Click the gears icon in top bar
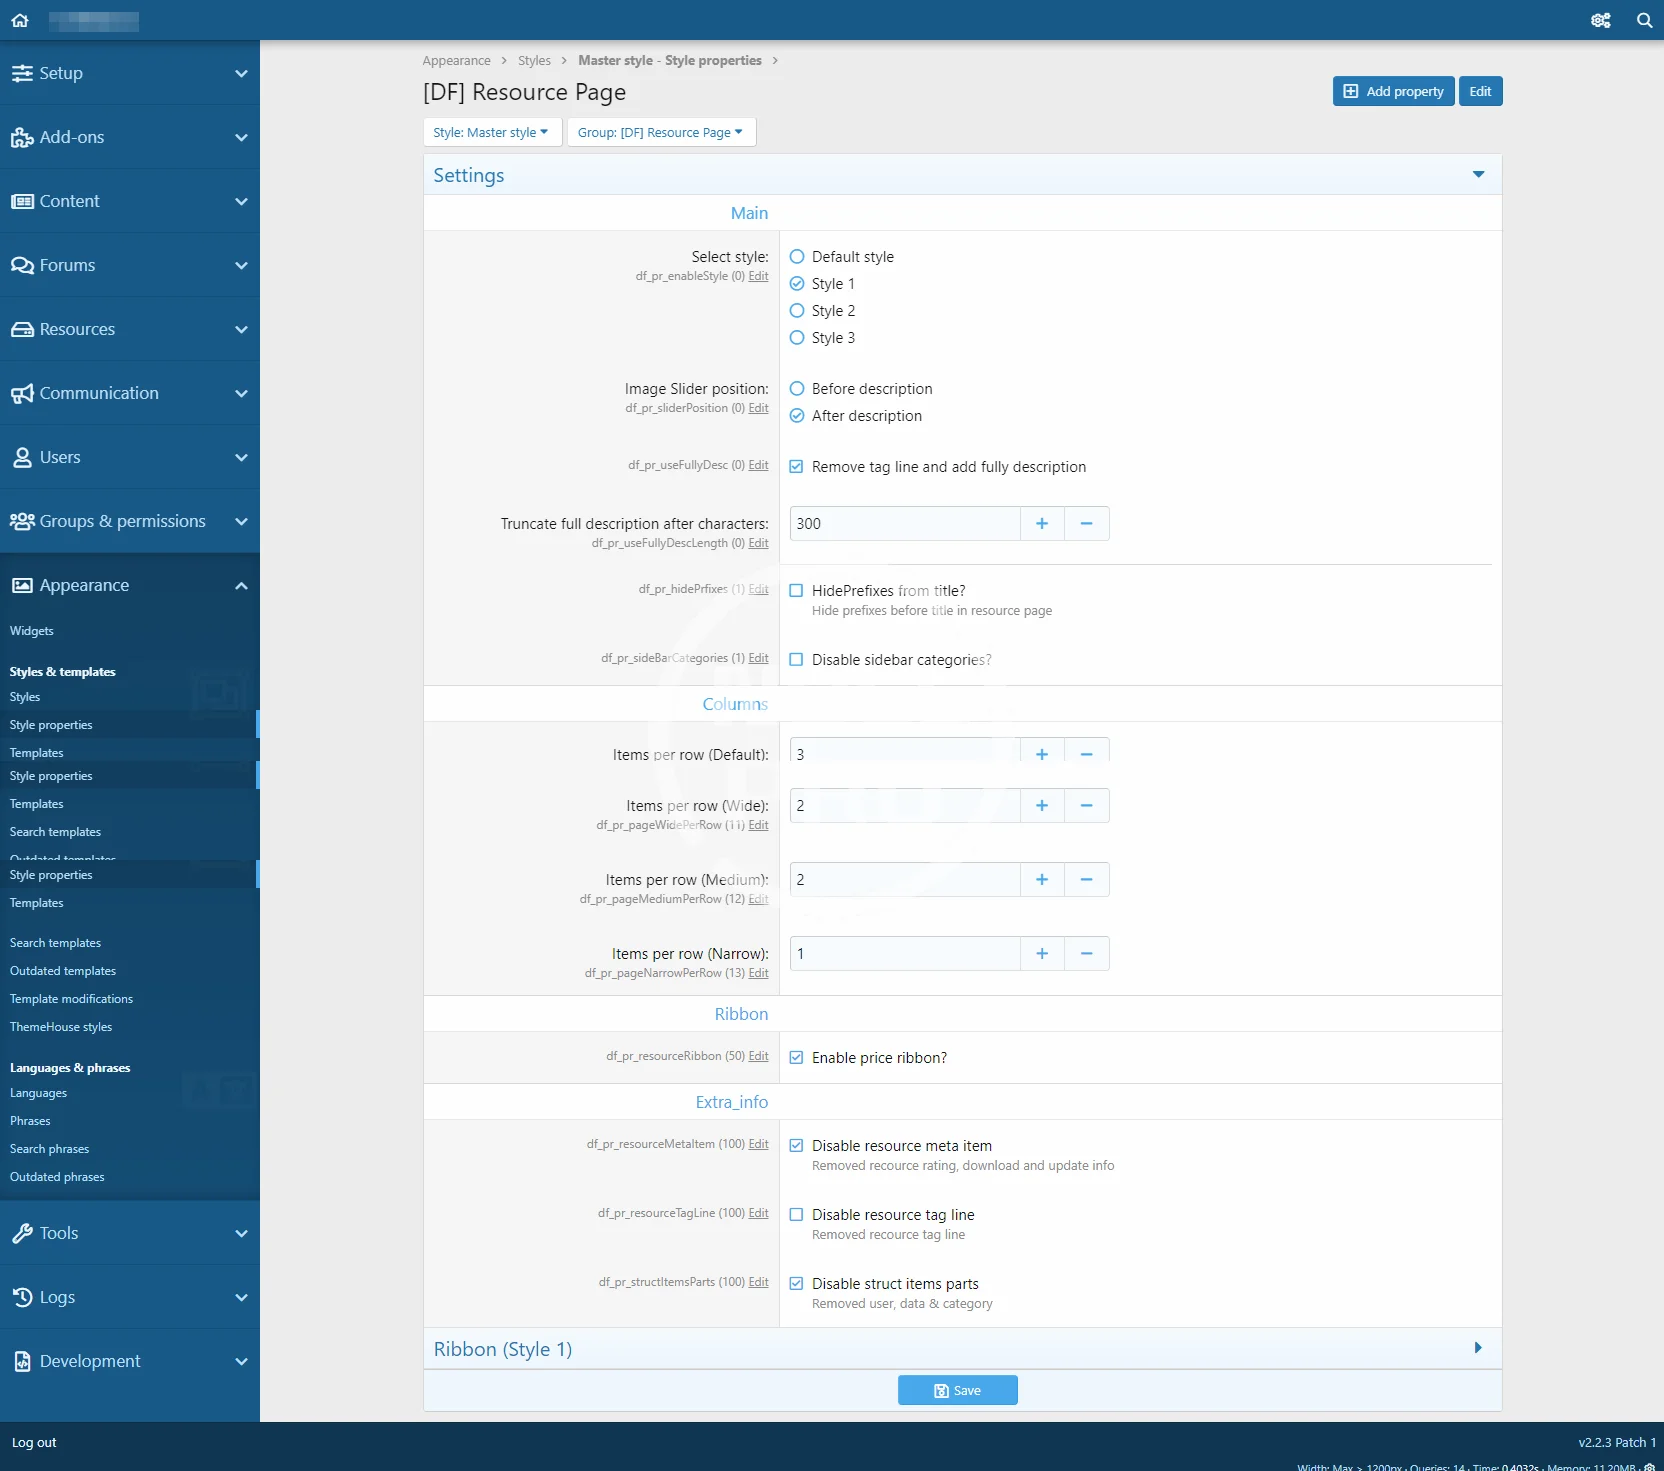 [x=1600, y=20]
